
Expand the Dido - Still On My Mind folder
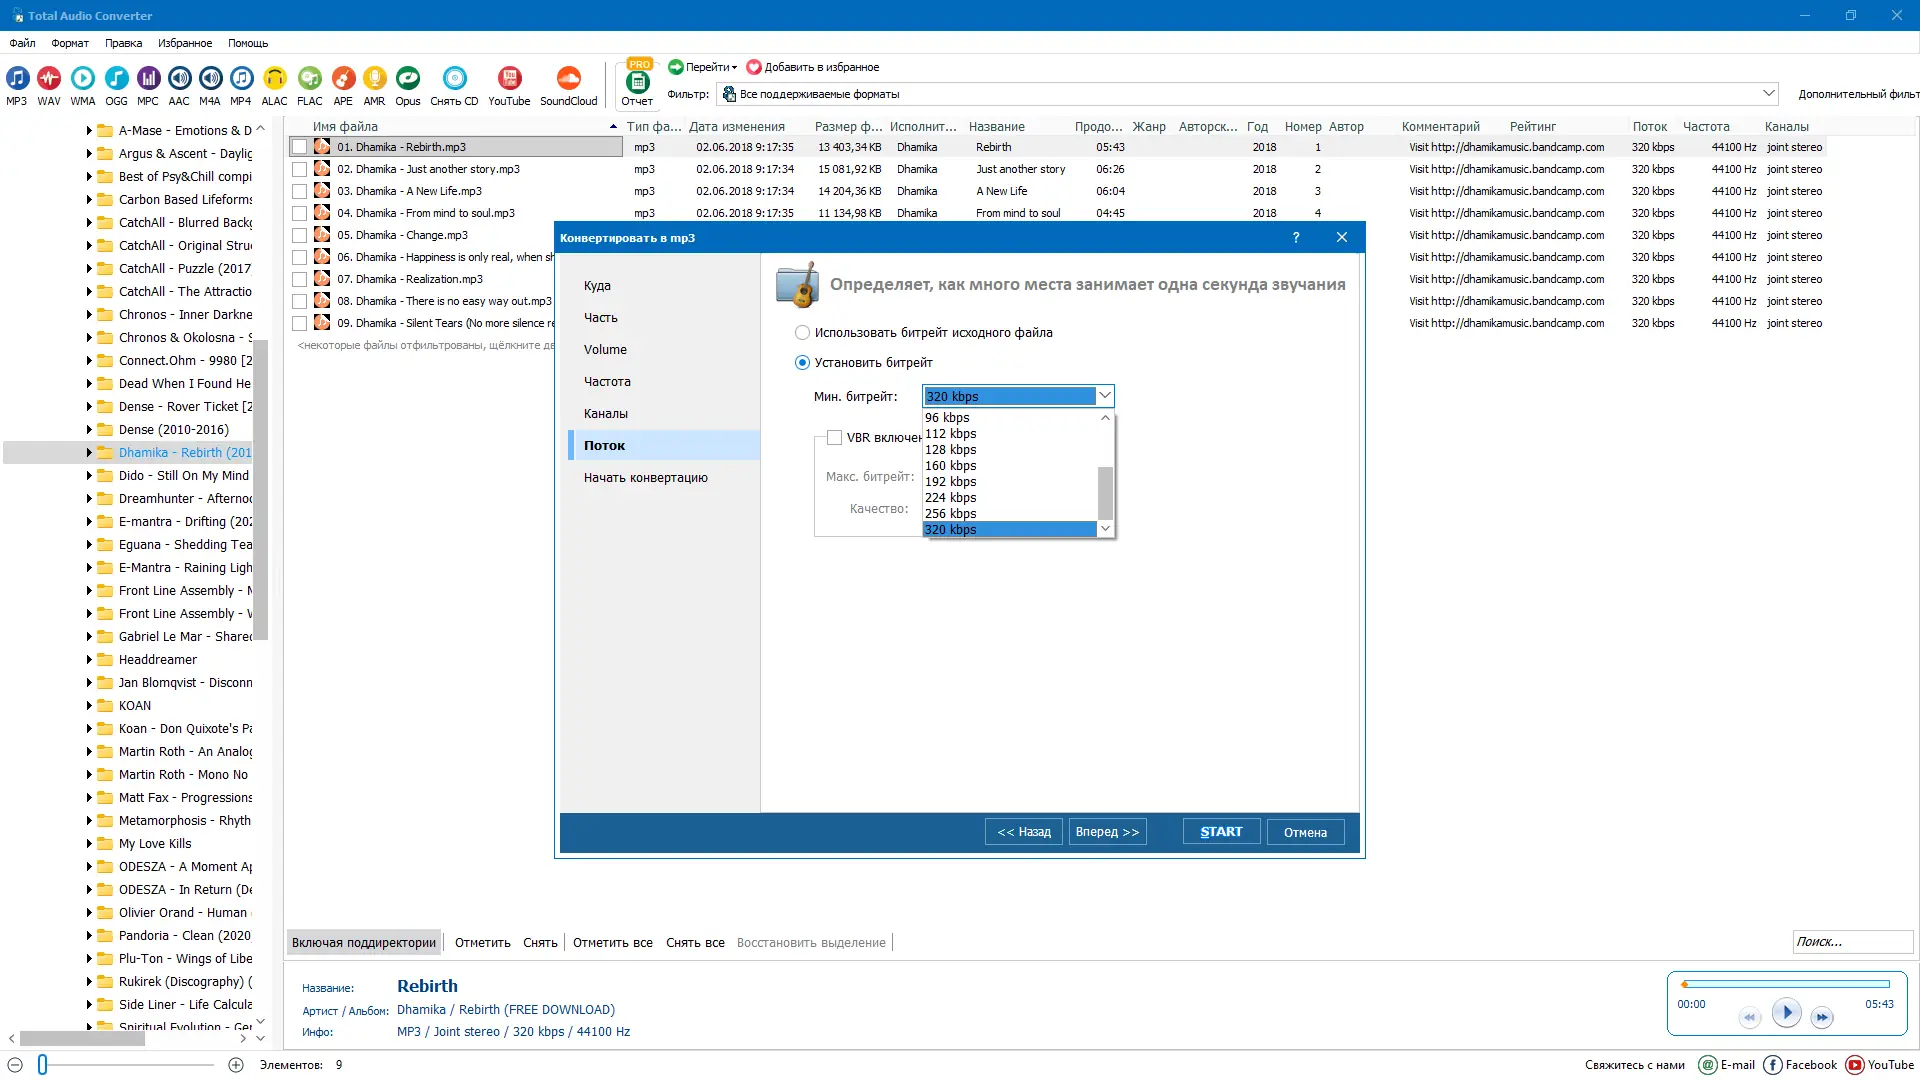click(89, 476)
